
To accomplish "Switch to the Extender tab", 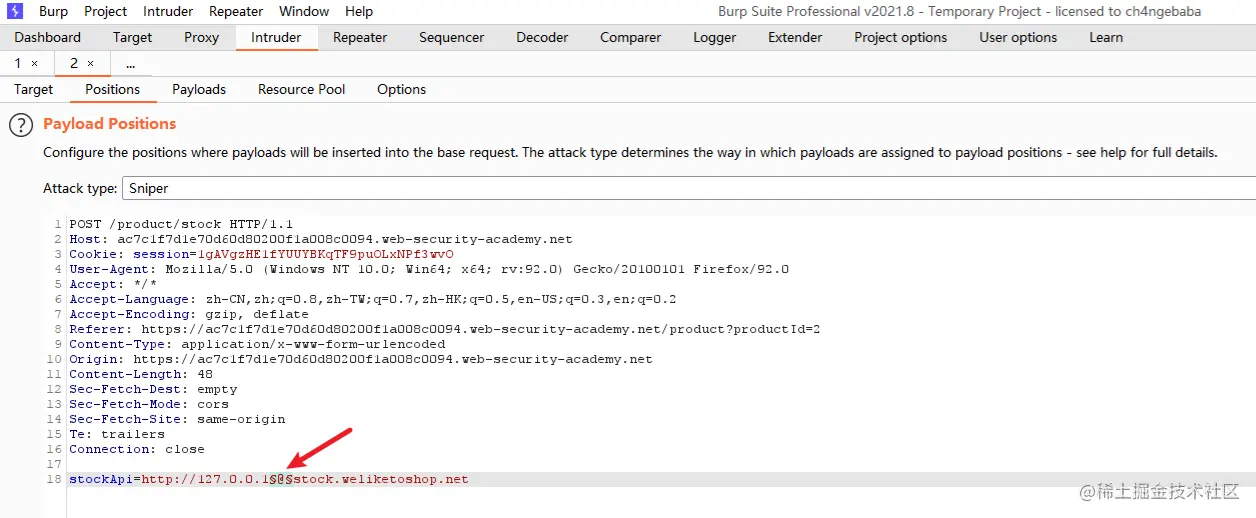I will coord(795,37).
